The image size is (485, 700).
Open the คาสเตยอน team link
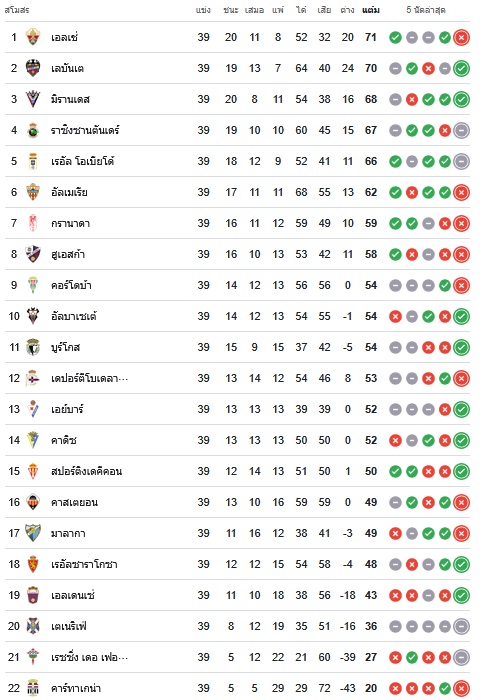click(74, 502)
